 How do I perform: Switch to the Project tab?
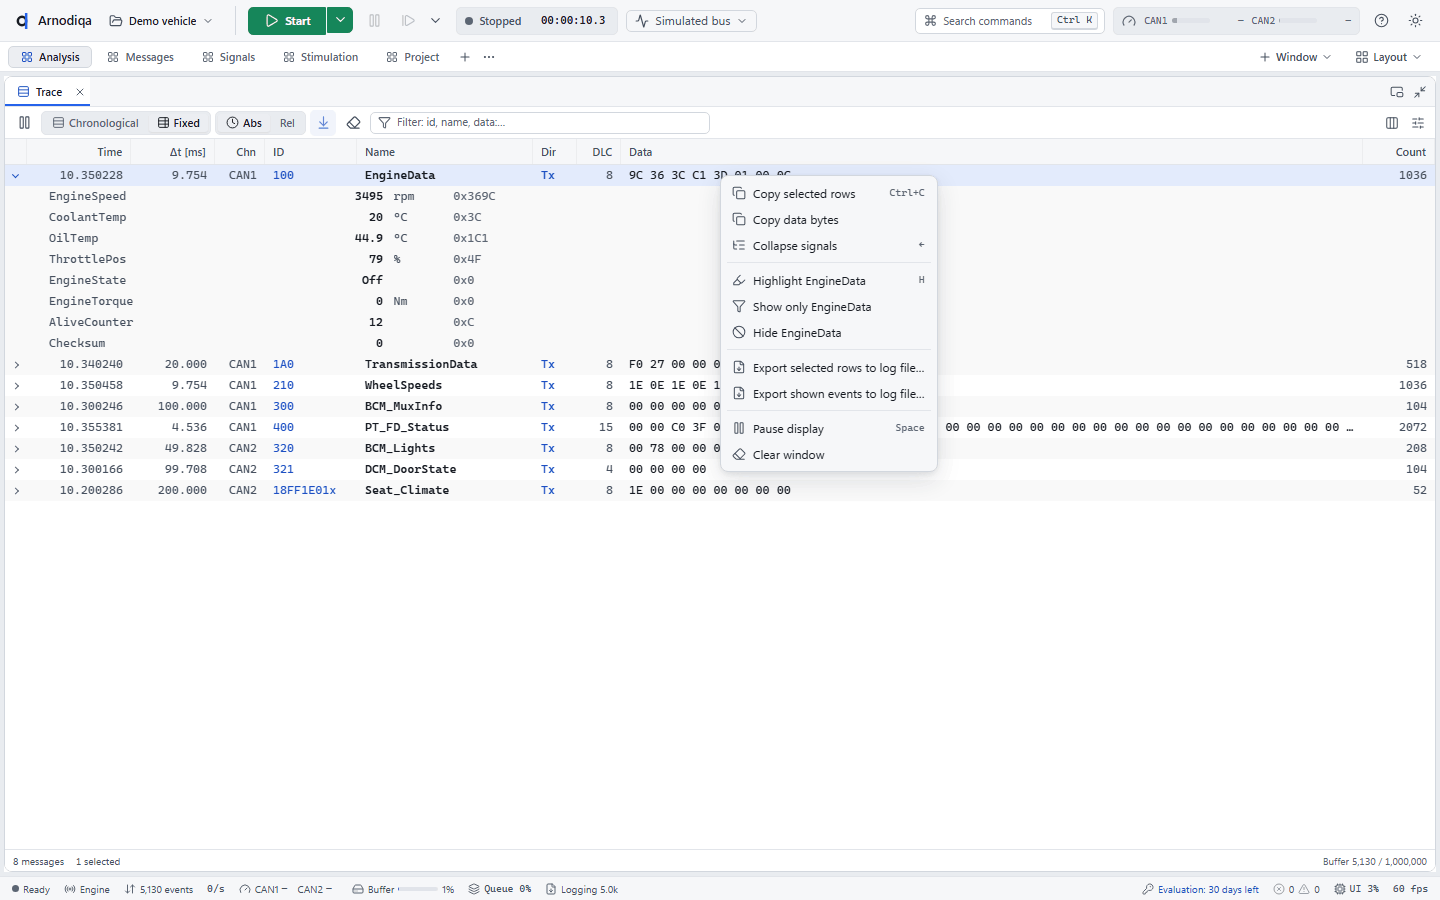[x=413, y=57]
